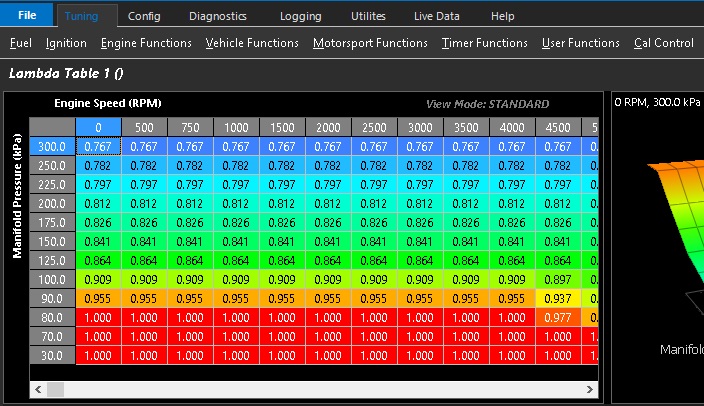
Task: Click cell 0.937 at 4500 RPM, 90.0 kPa
Action: click(558, 299)
